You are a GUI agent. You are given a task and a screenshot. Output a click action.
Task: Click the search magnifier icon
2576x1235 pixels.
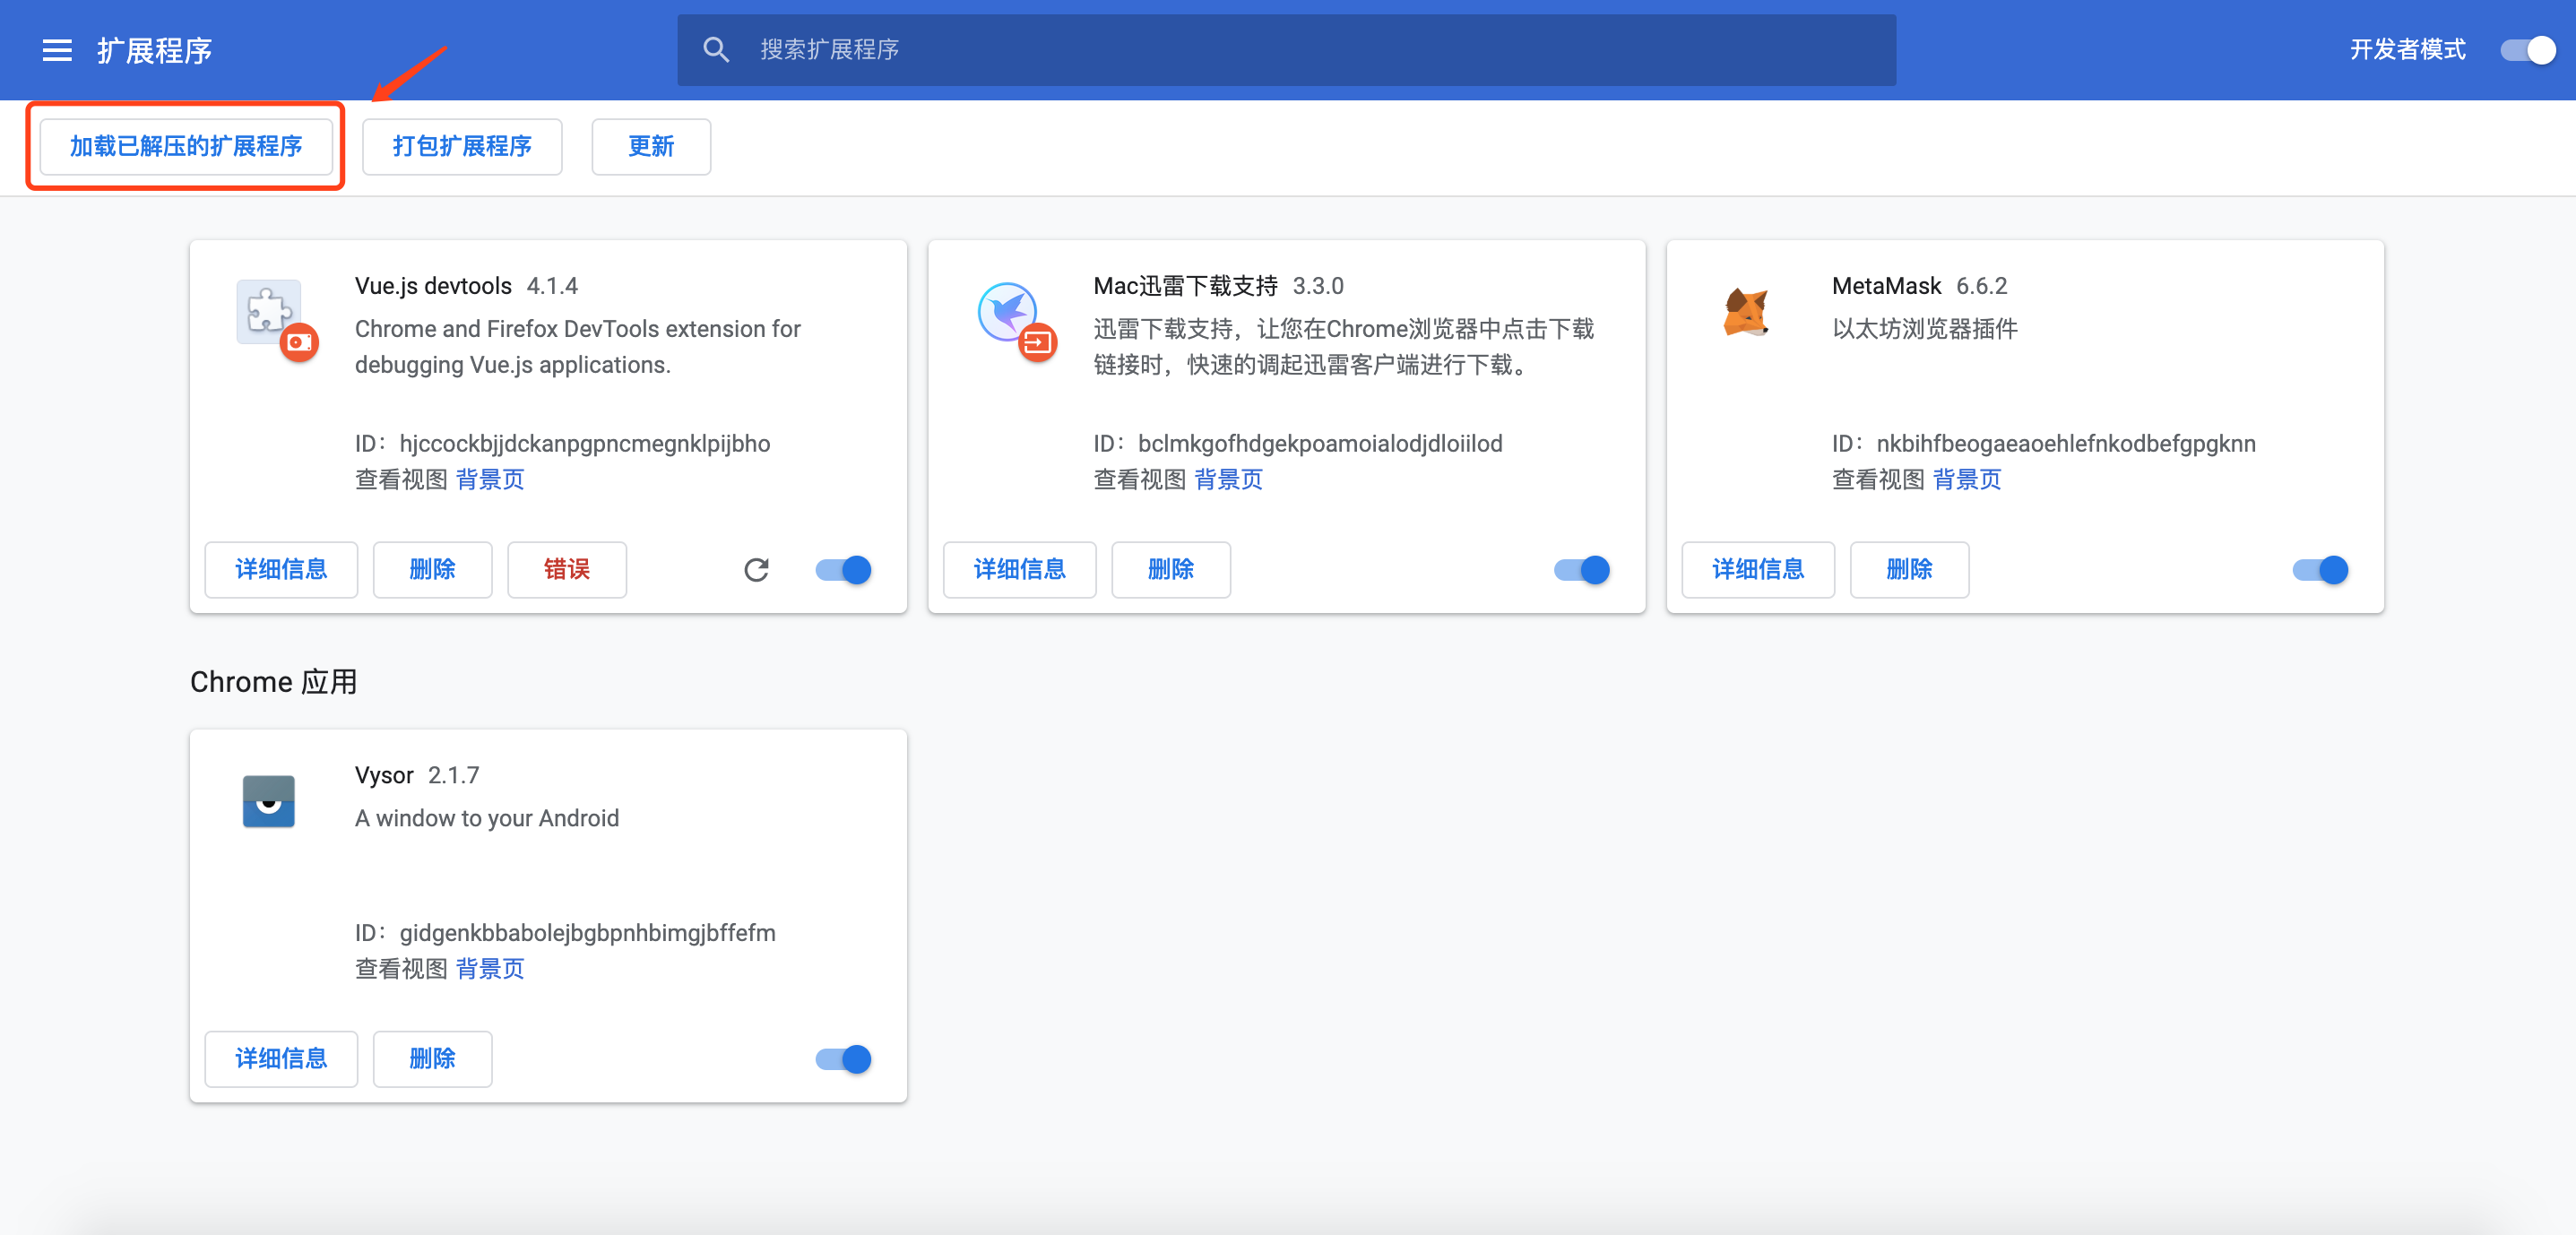coord(716,49)
